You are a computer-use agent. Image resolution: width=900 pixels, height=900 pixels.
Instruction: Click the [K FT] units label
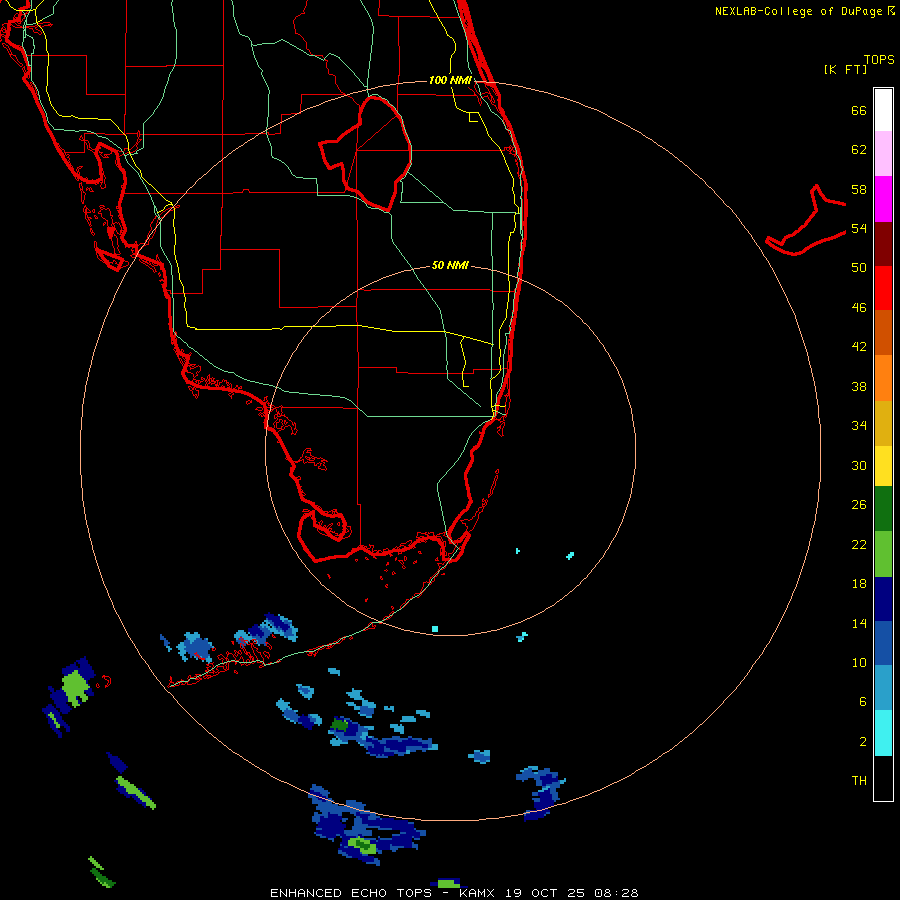845,69
